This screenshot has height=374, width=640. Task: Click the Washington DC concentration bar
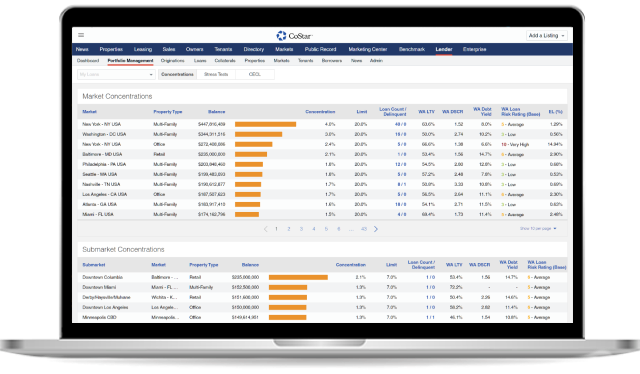258,134
